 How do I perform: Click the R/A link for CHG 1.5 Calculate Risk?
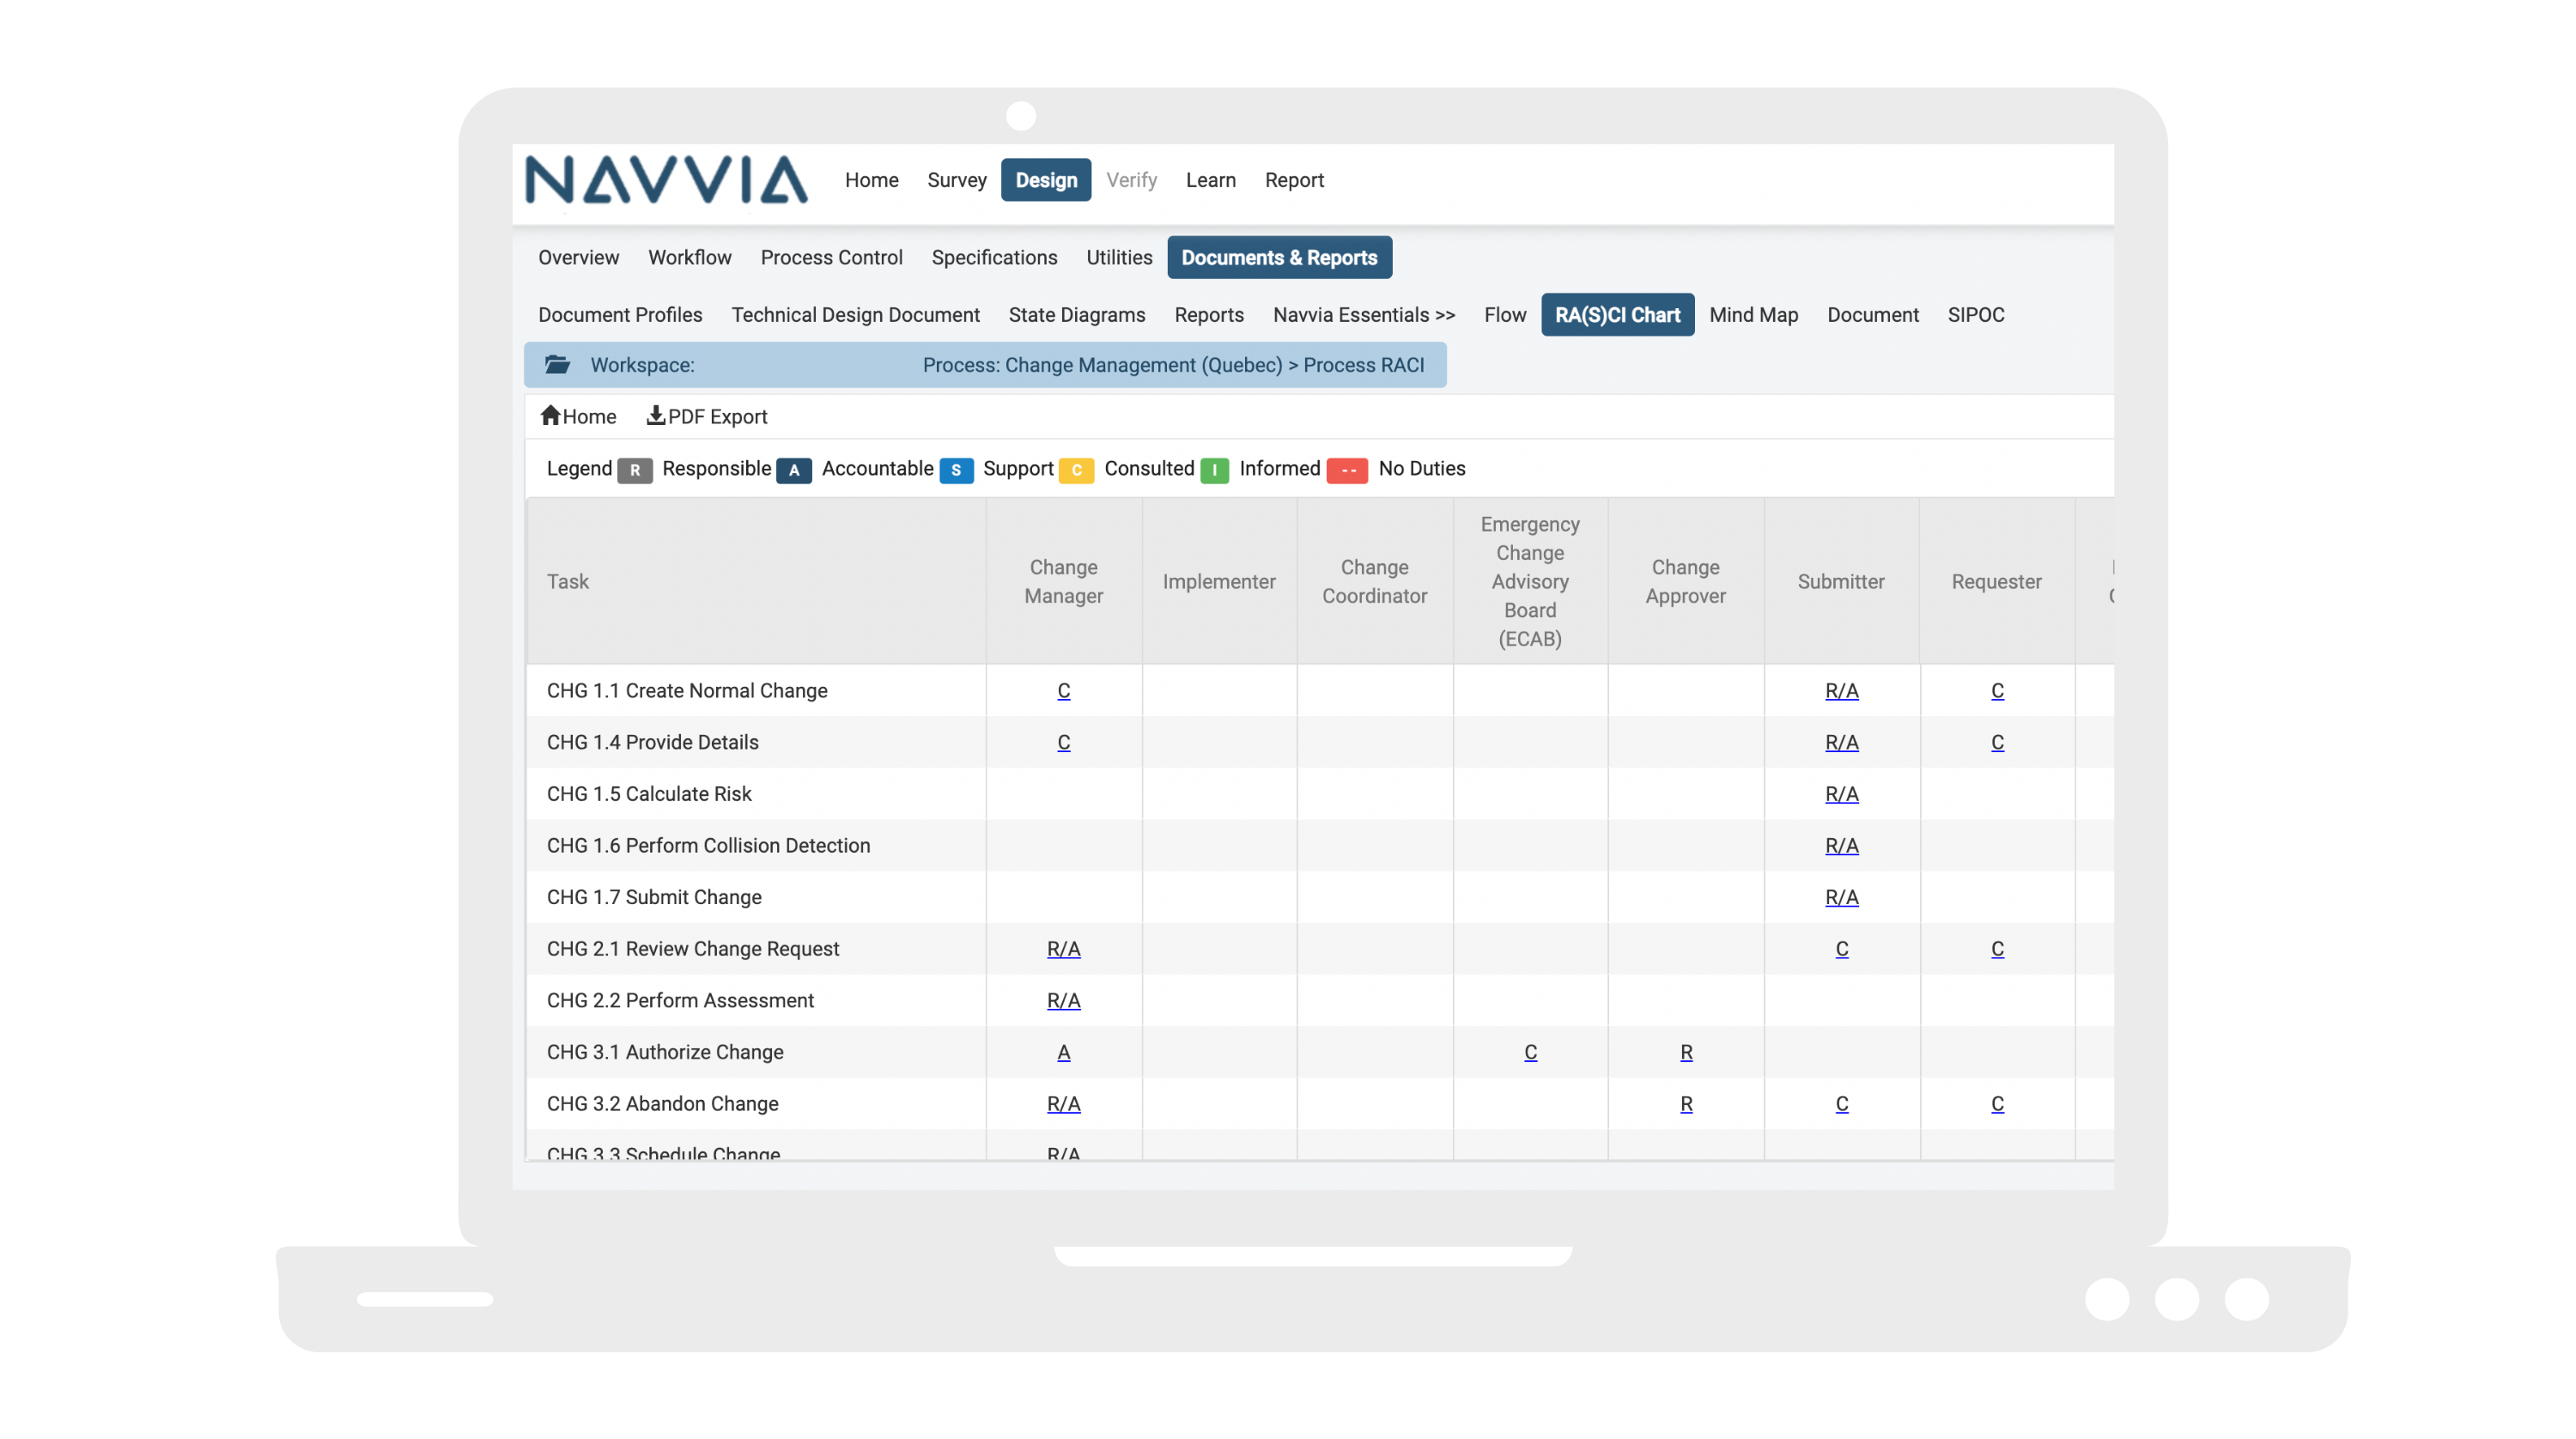tap(1841, 794)
